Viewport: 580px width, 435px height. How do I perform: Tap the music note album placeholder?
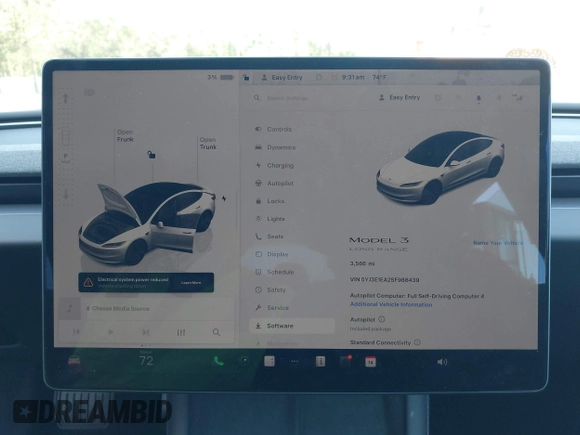click(70, 308)
